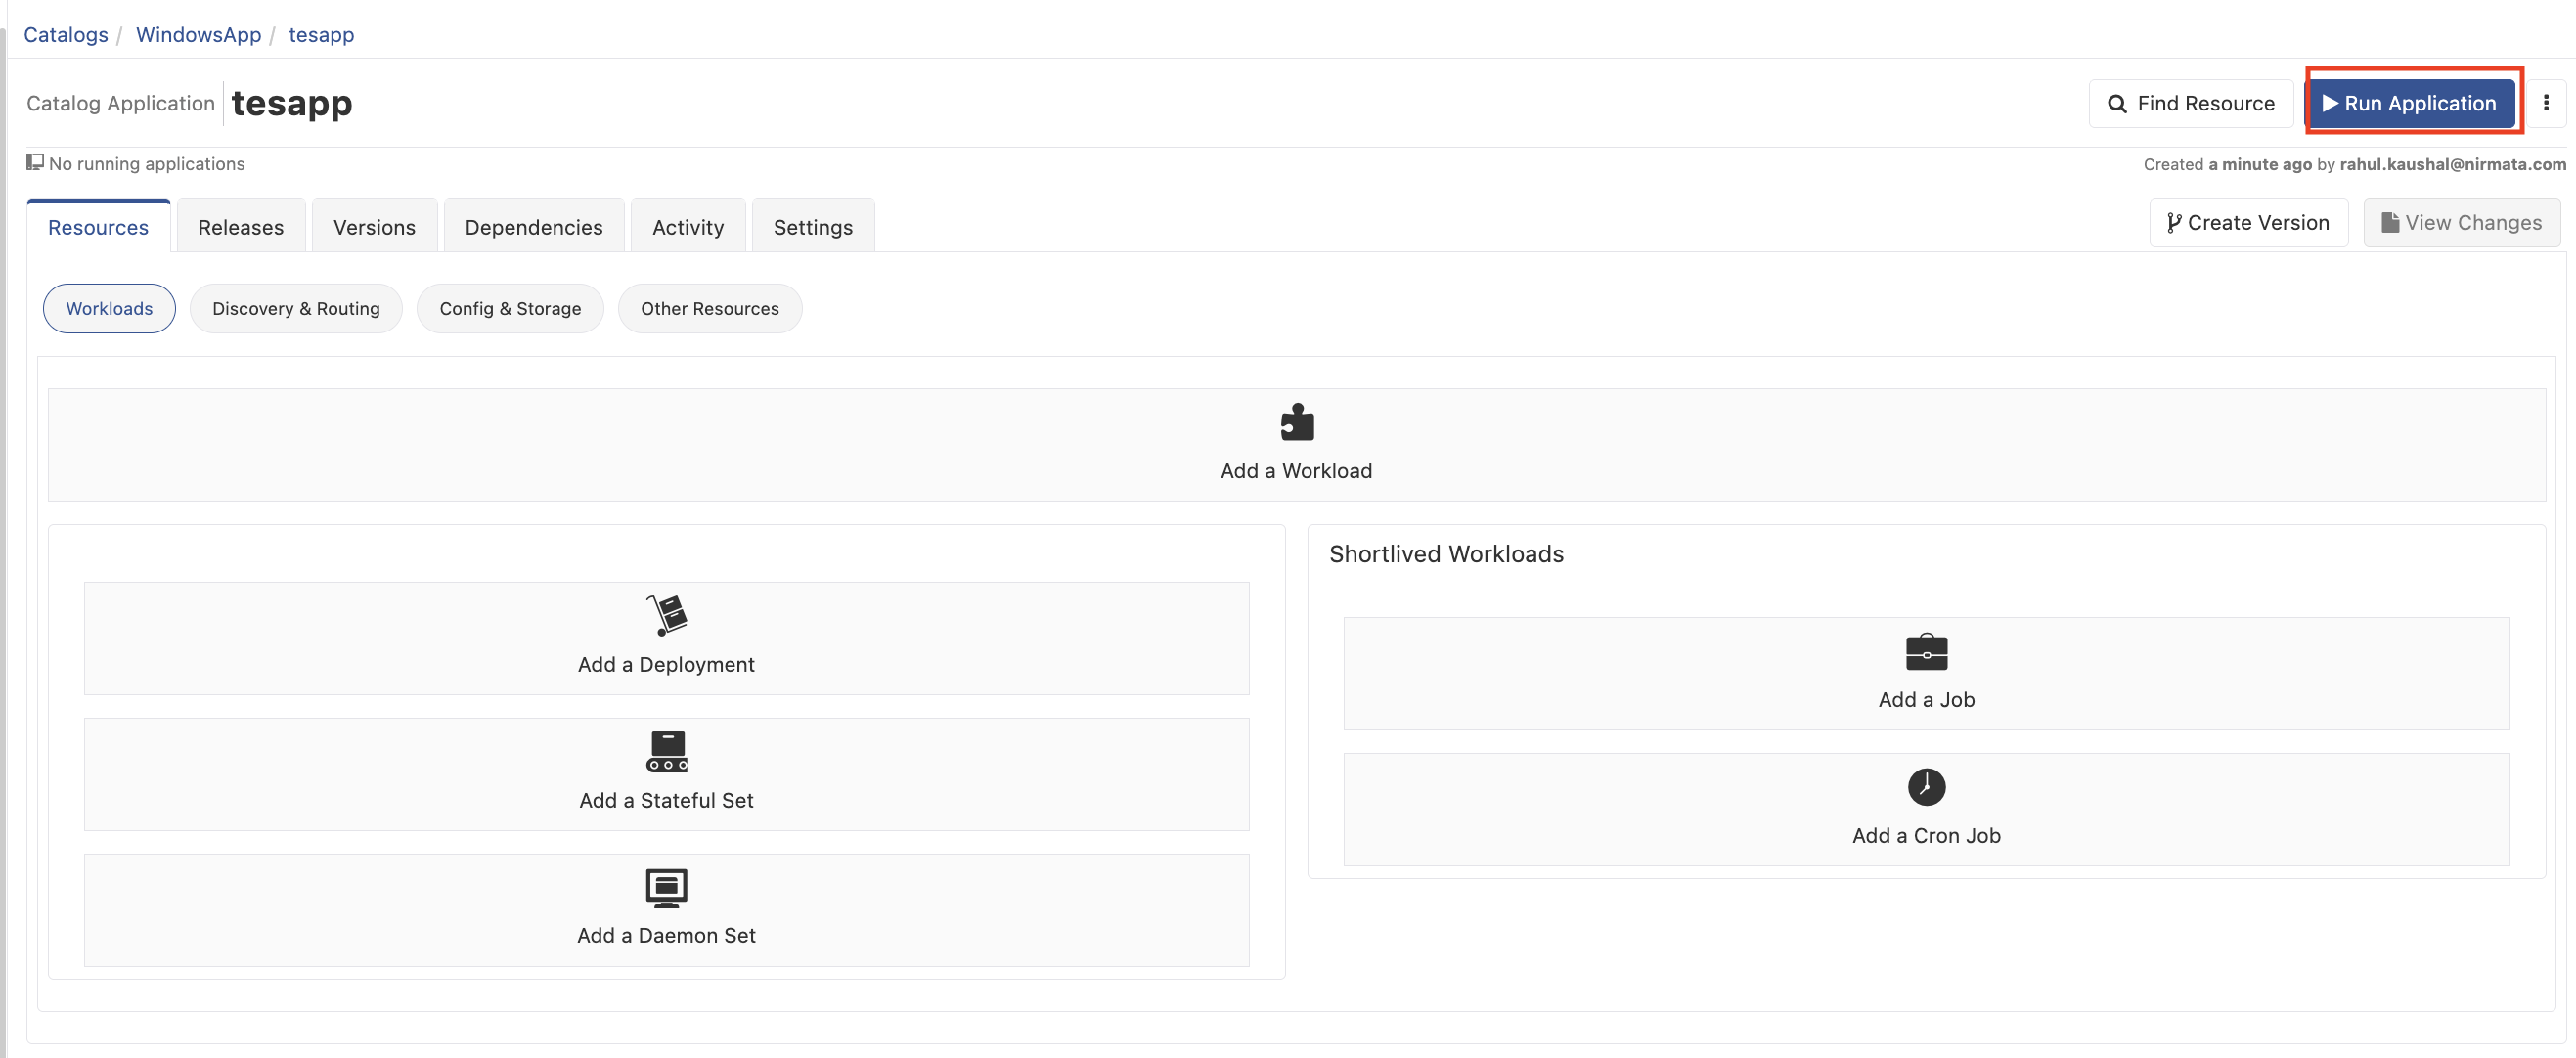2576x1058 pixels.
Task: Select the Workloads filter pill
Action: [109, 308]
